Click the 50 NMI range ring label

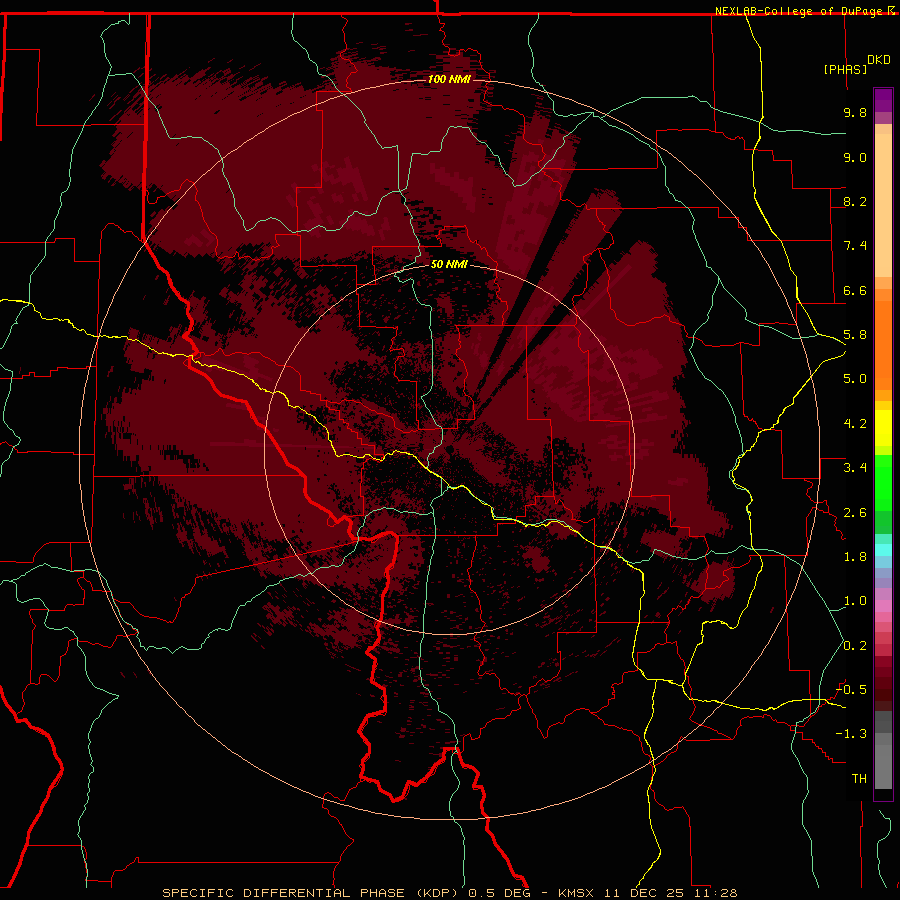[x=449, y=264]
